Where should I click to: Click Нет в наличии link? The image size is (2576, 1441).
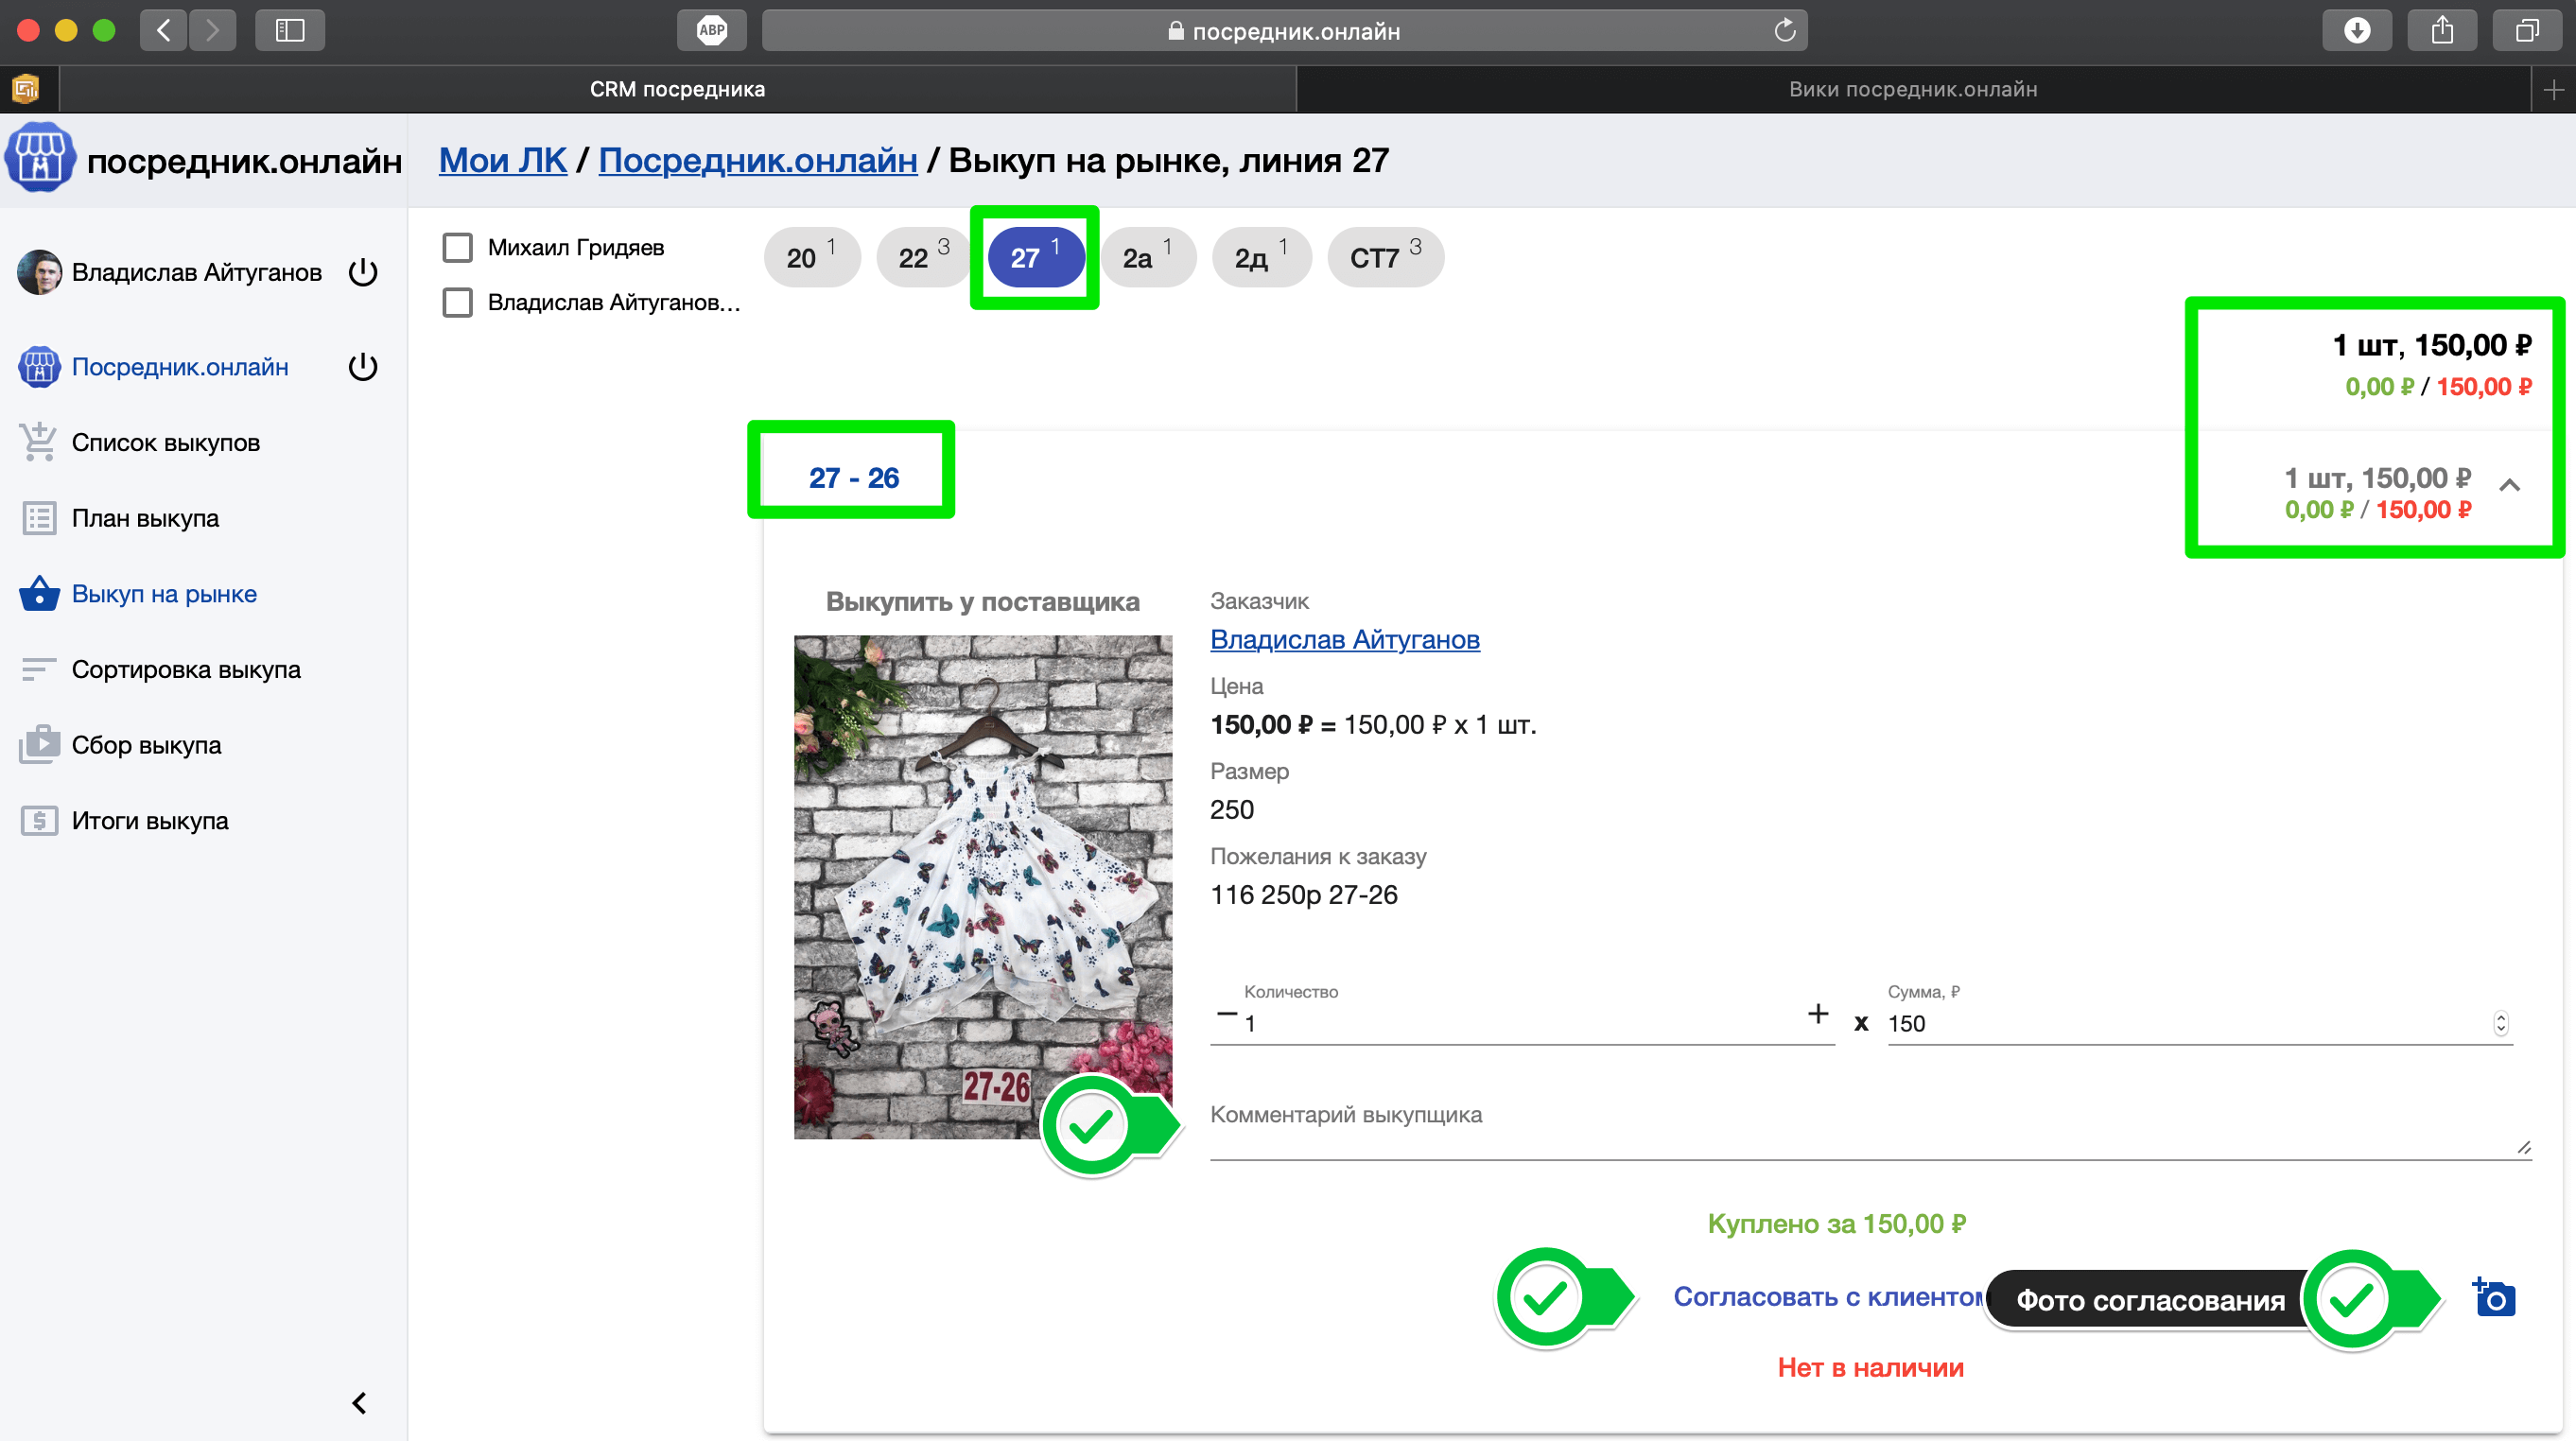(1870, 1367)
